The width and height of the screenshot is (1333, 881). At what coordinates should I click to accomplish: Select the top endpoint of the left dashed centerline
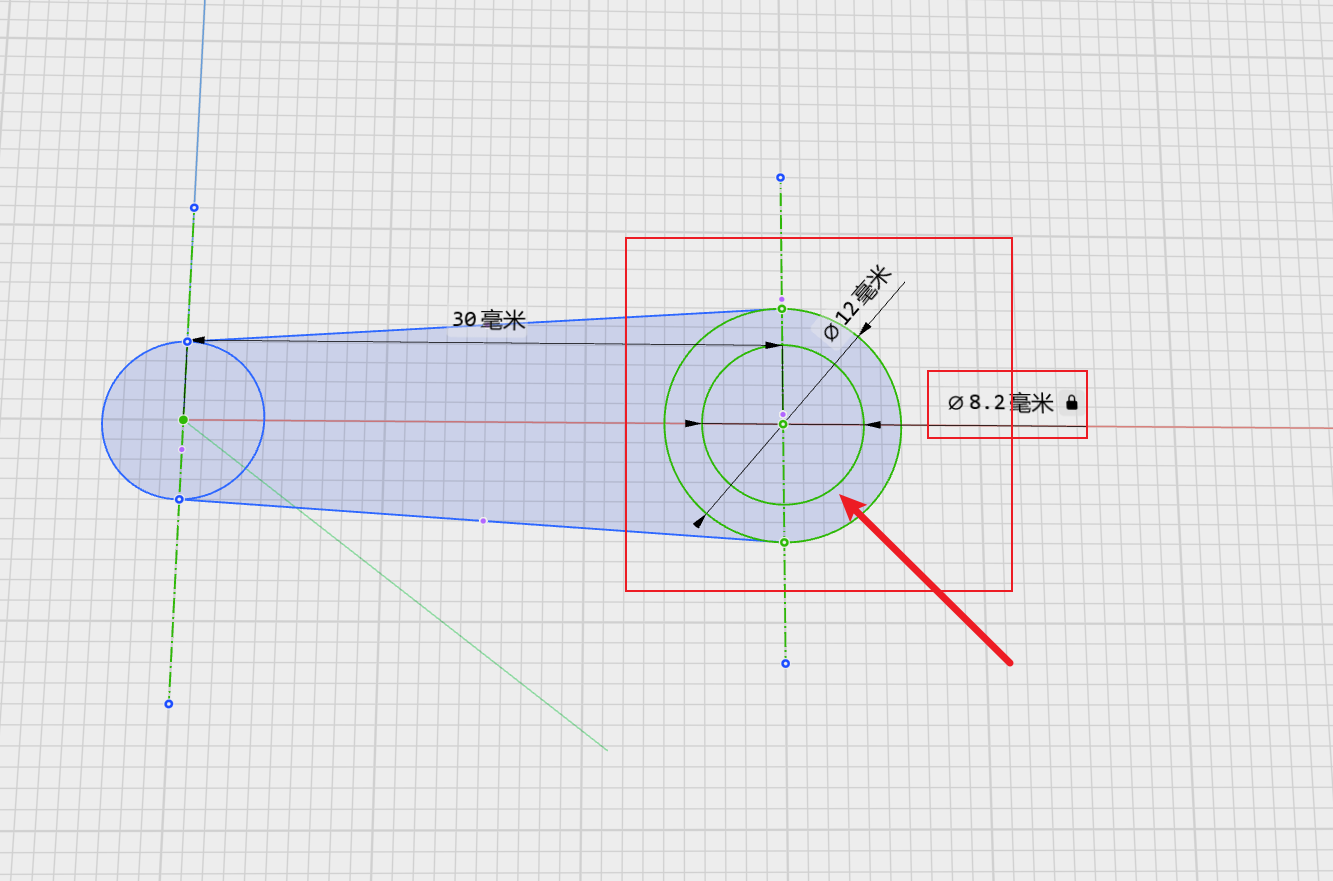194,208
